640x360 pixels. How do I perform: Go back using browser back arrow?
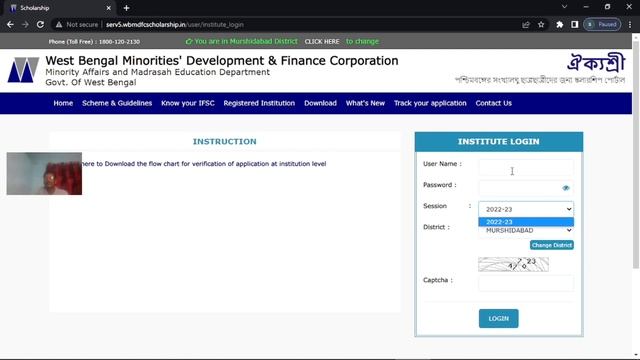point(10,24)
